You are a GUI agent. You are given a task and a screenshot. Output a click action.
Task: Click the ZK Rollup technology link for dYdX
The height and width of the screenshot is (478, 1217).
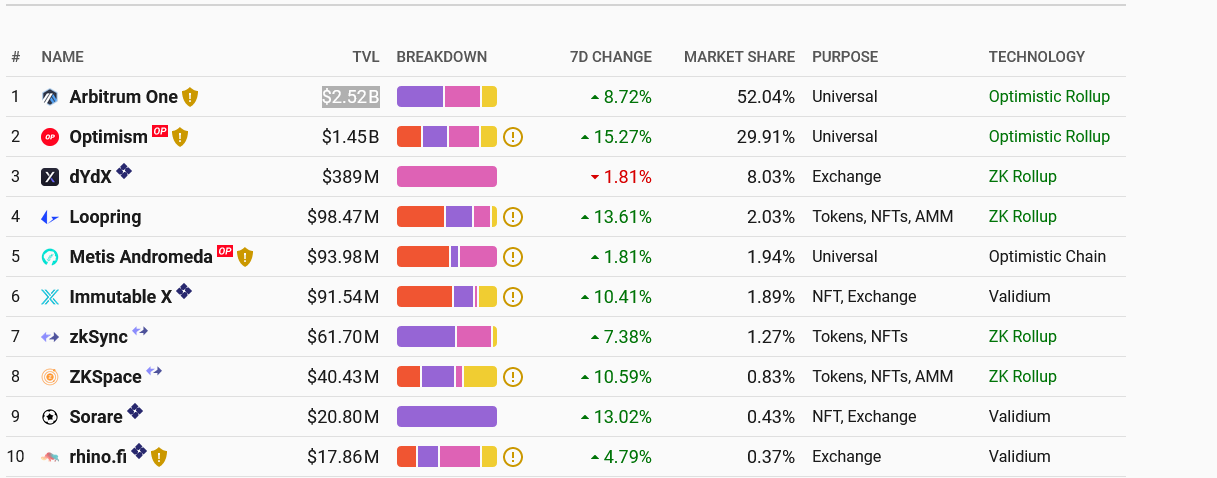click(x=1022, y=177)
